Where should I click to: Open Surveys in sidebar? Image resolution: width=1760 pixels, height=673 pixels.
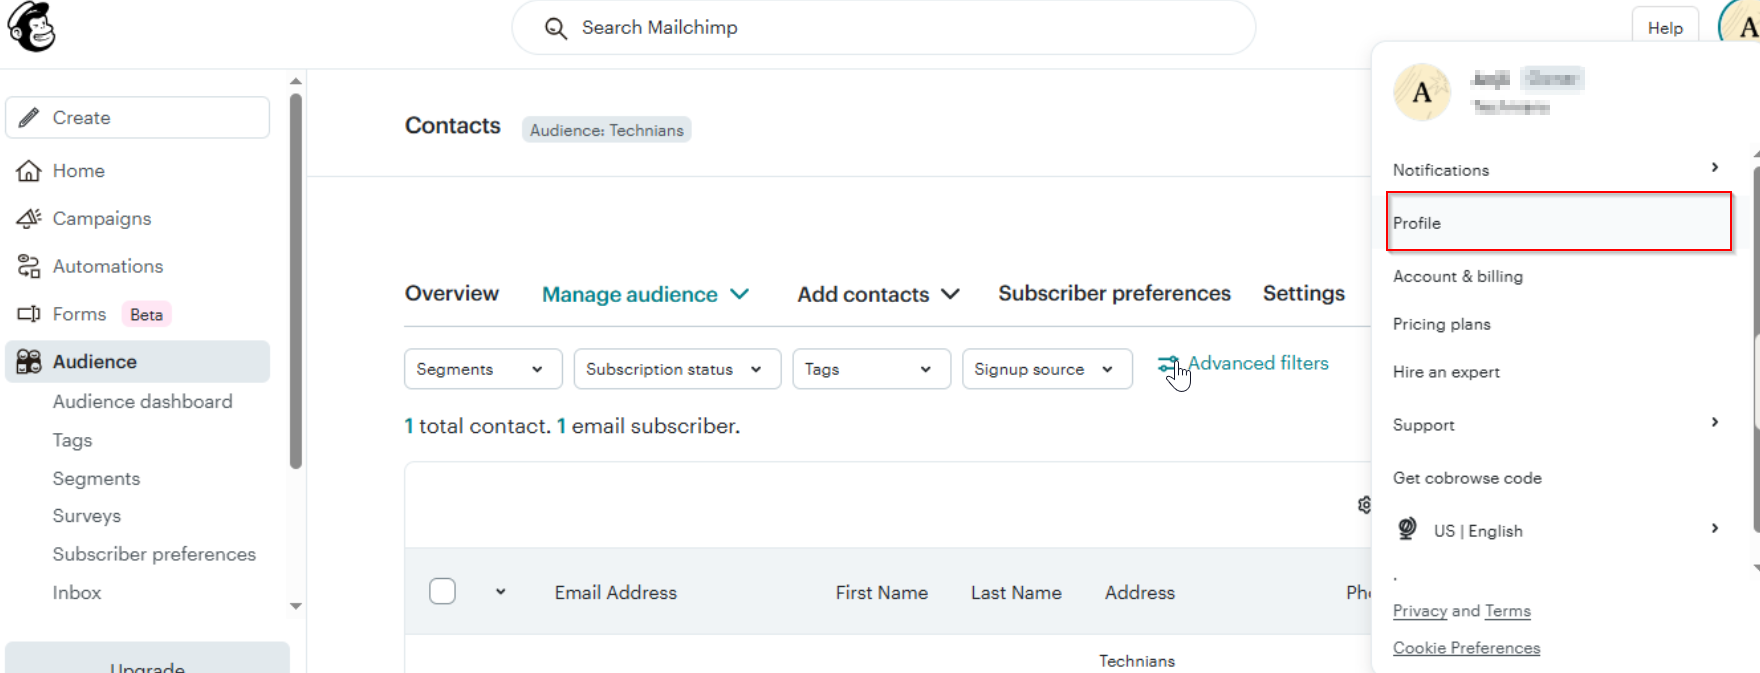[x=87, y=516]
